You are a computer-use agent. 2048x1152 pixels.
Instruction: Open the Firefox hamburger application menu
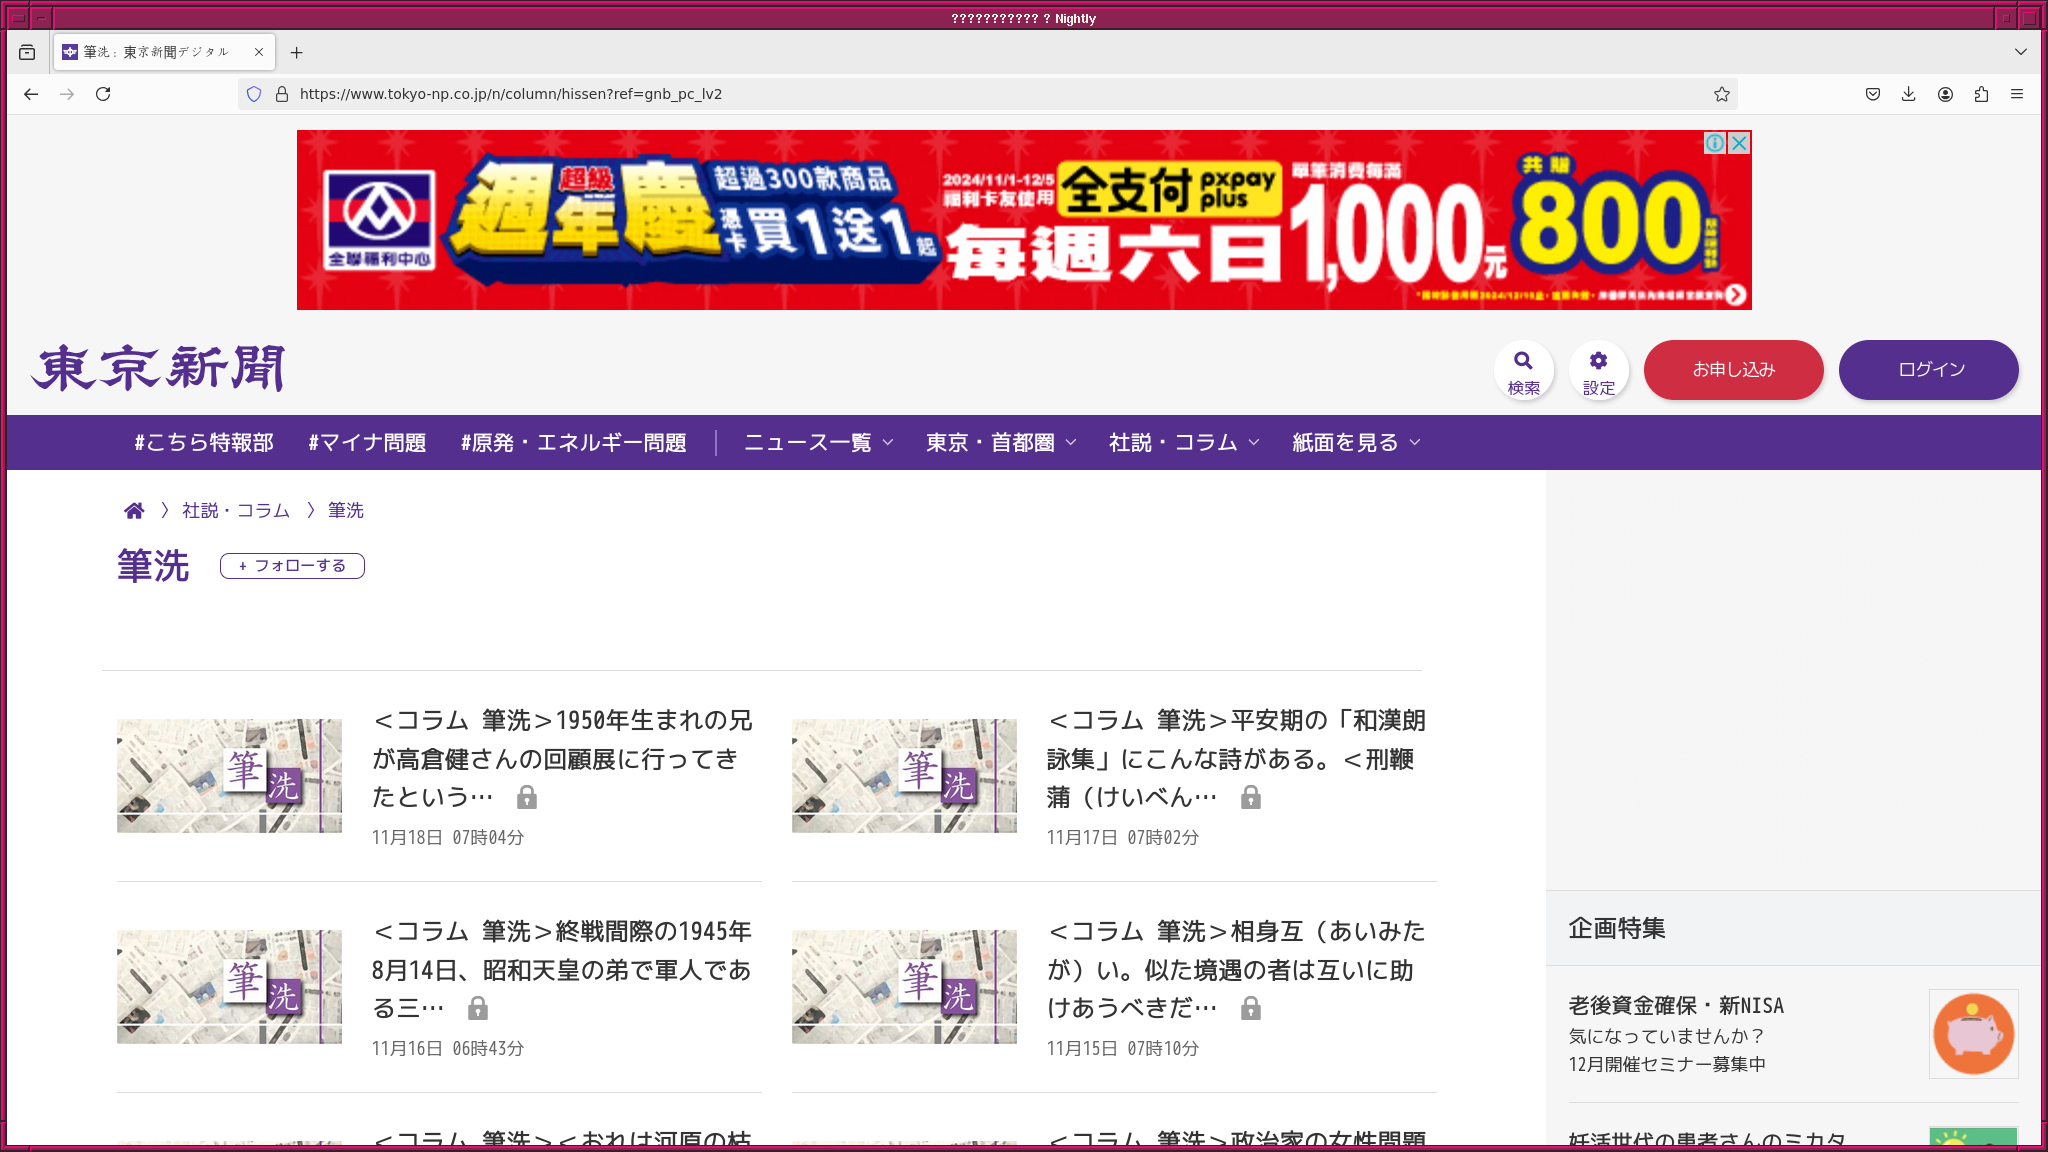coord(2017,94)
